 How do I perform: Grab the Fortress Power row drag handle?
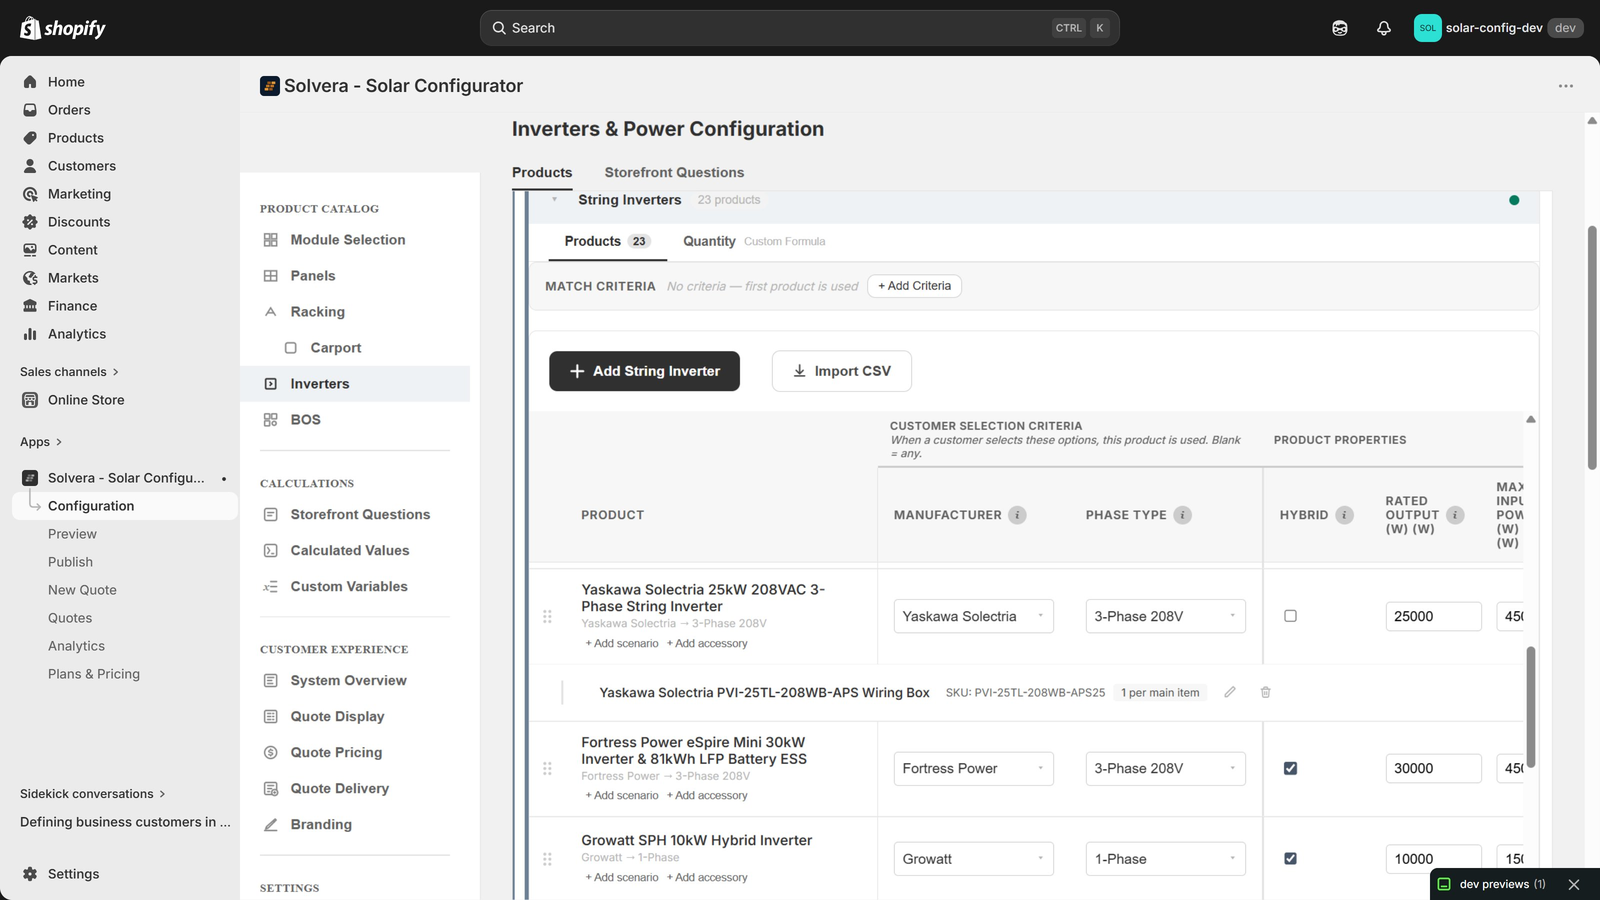[547, 769]
